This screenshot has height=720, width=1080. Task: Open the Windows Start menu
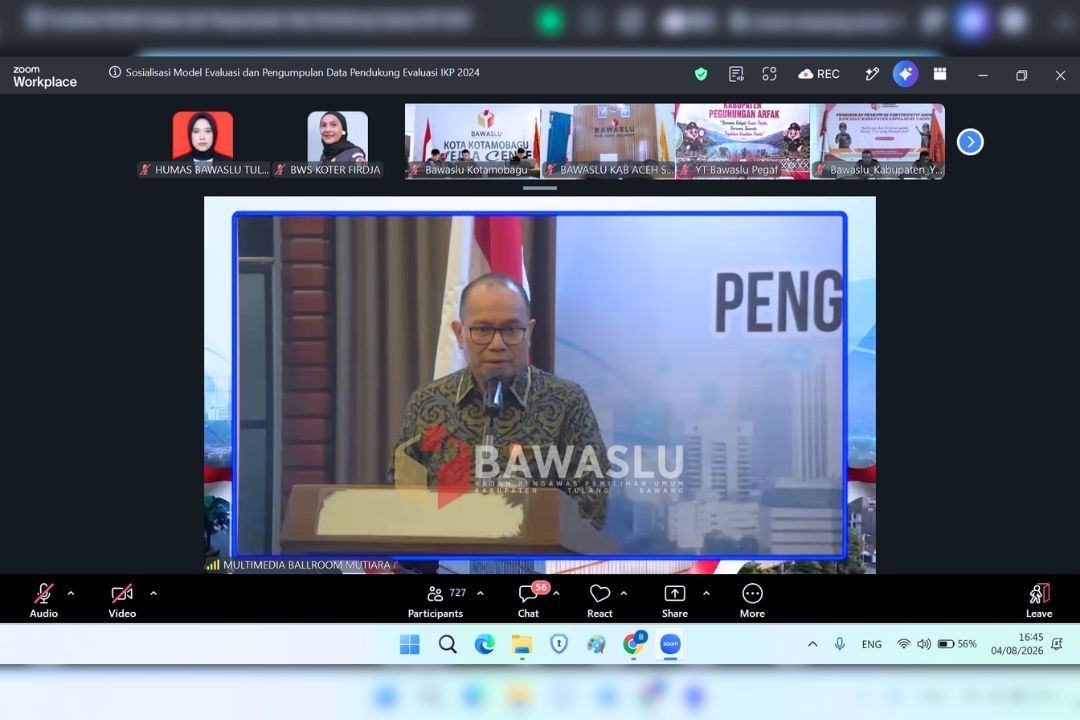tap(410, 644)
